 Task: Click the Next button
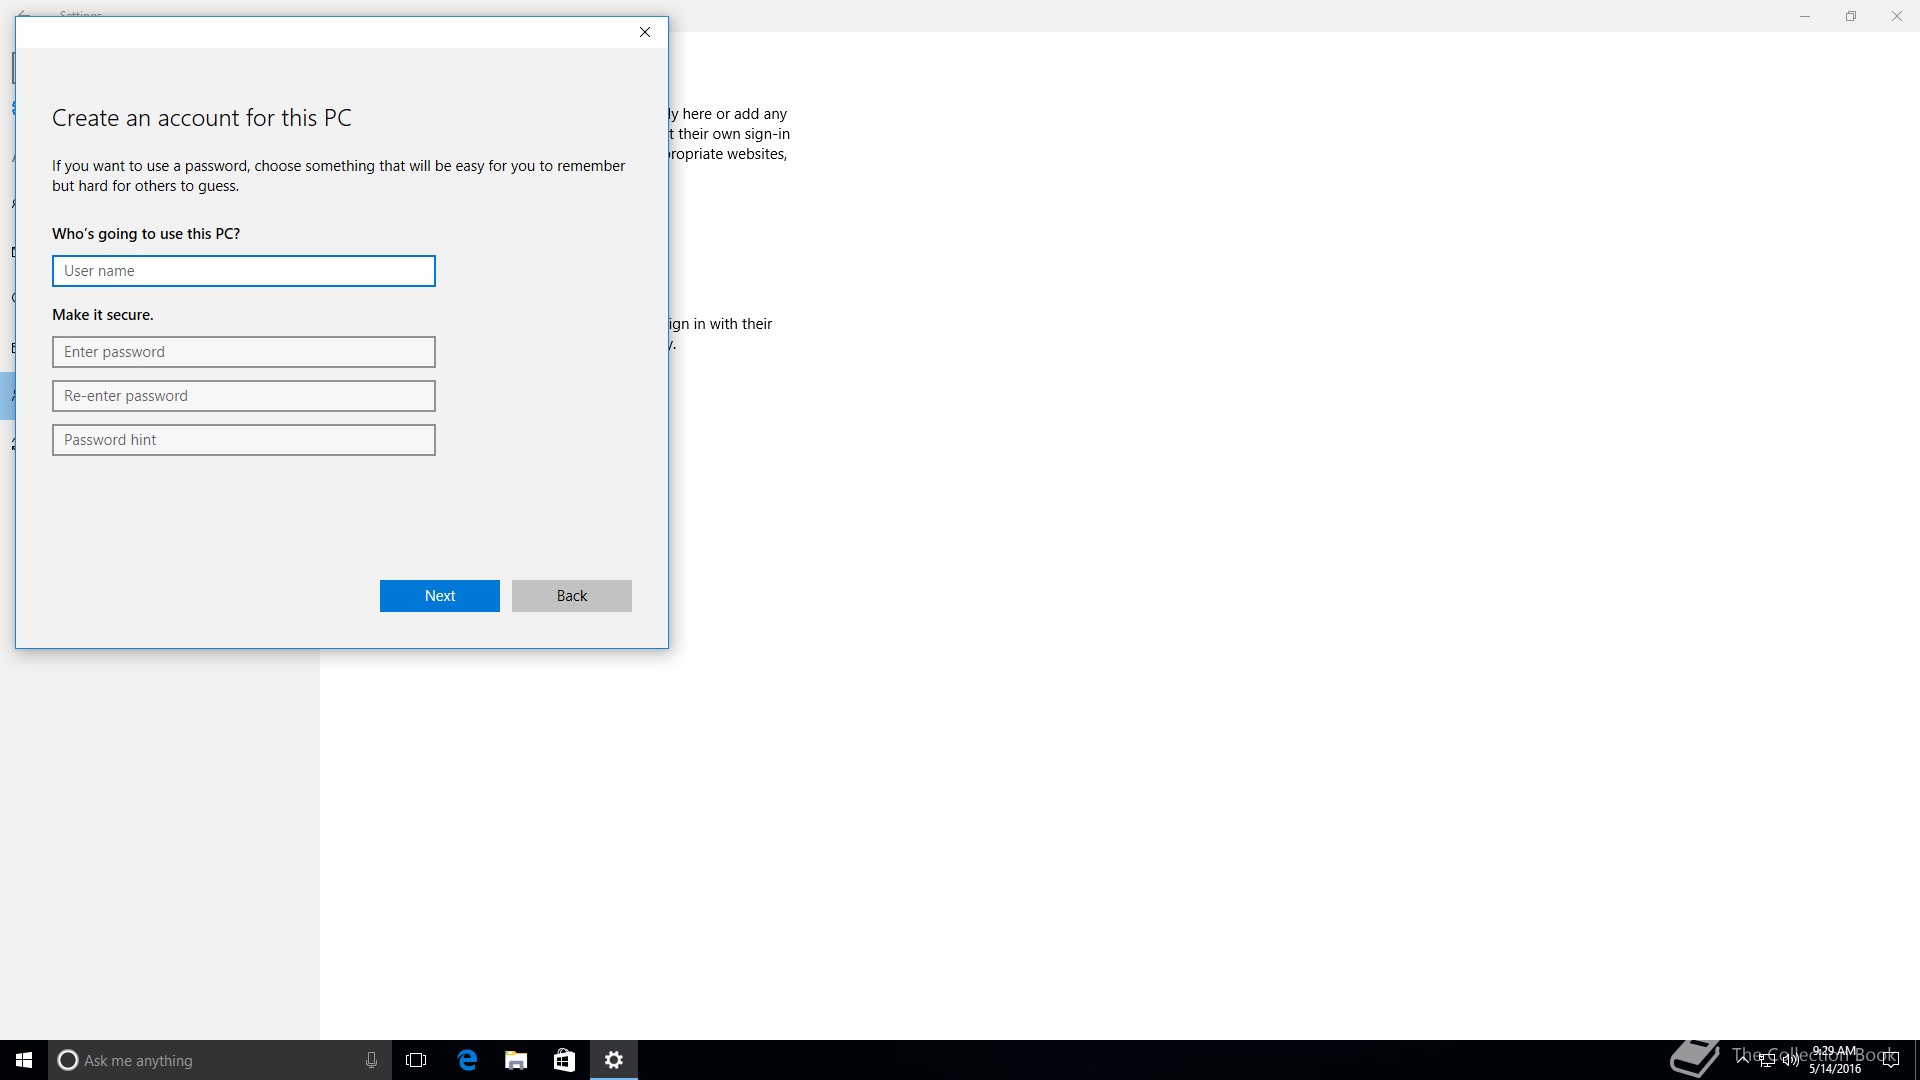[440, 596]
